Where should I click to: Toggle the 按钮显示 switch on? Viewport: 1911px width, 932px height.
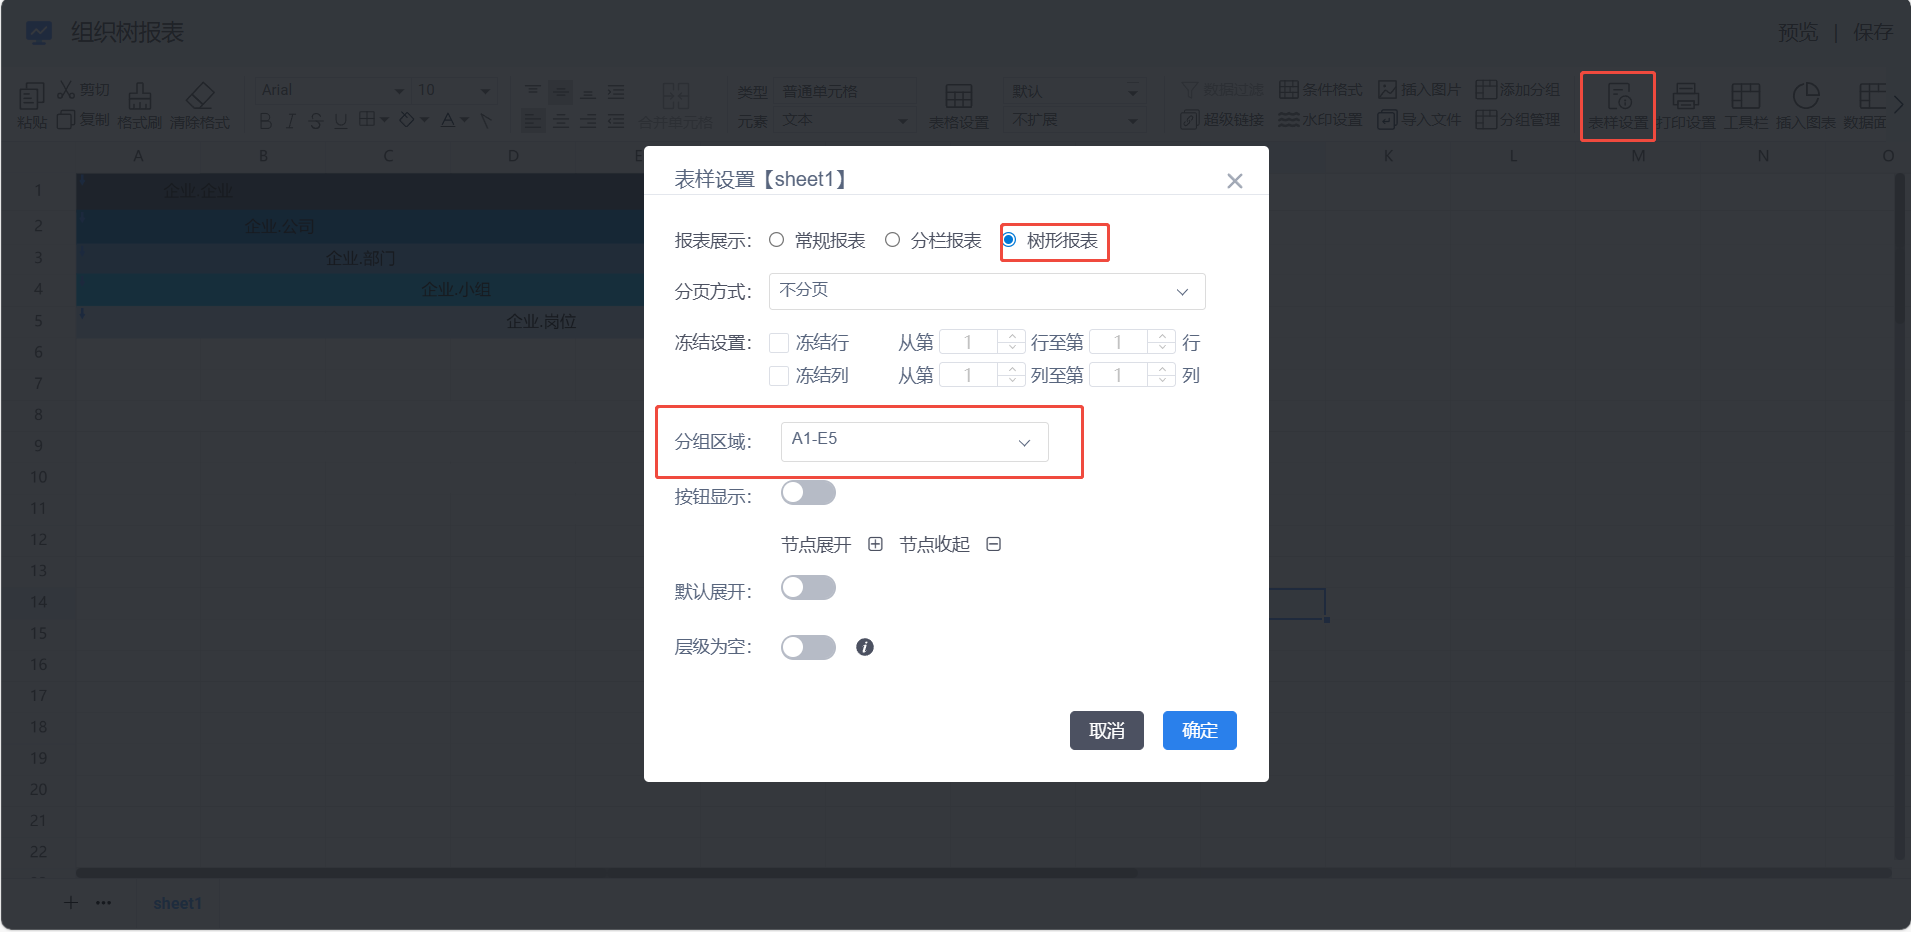coord(808,493)
